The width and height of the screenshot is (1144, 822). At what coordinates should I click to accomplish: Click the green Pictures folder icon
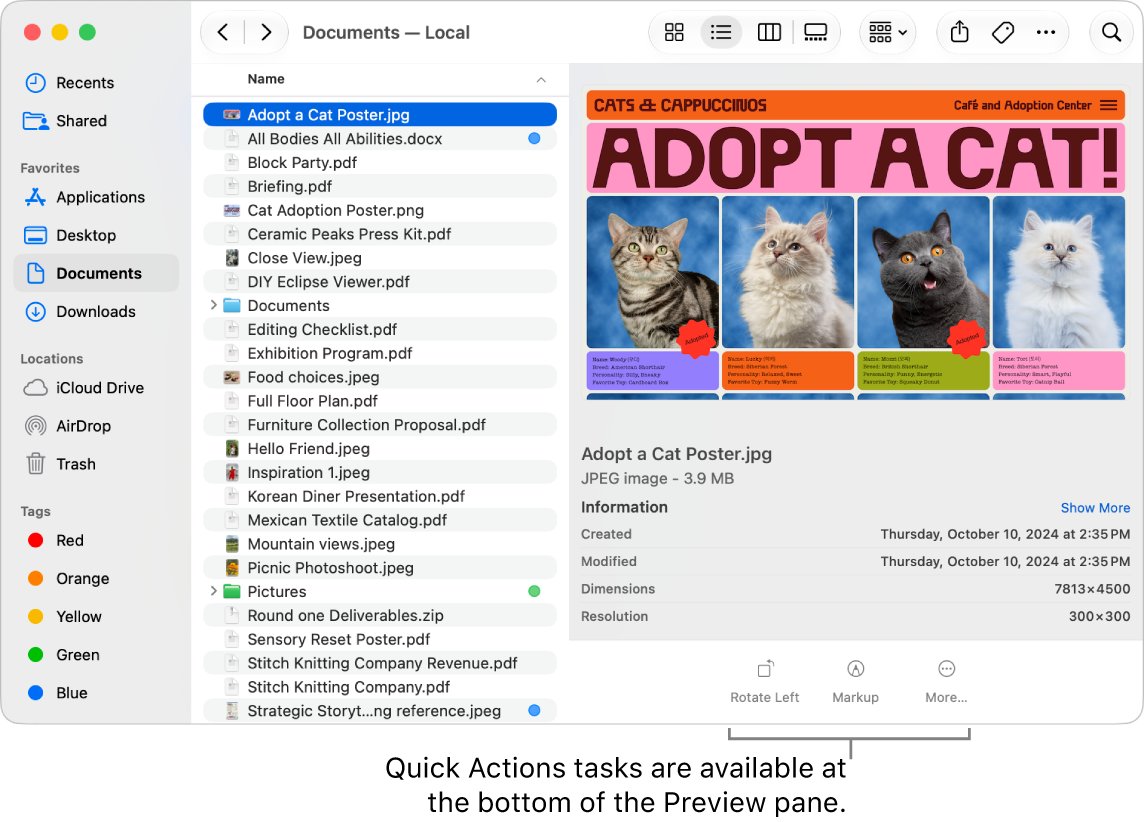231,591
